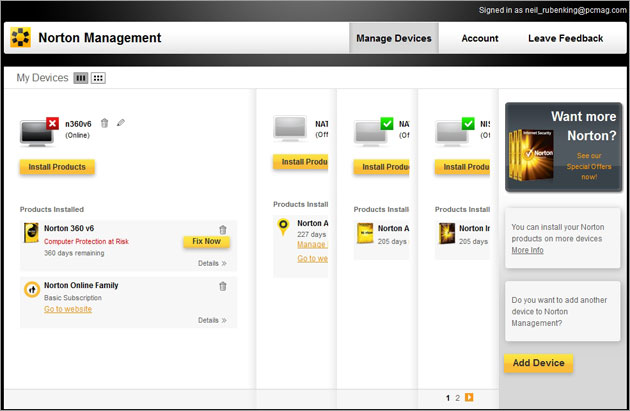
Task: Expand Details for Norton 360 v6
Action: pyautogui.click(x=212, y=263)
